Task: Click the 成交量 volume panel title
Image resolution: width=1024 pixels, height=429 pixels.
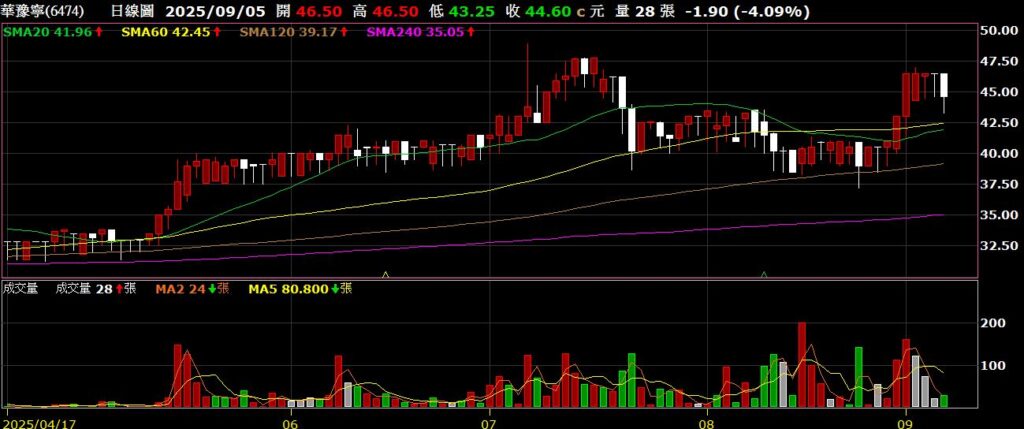Action: point(21,289)
